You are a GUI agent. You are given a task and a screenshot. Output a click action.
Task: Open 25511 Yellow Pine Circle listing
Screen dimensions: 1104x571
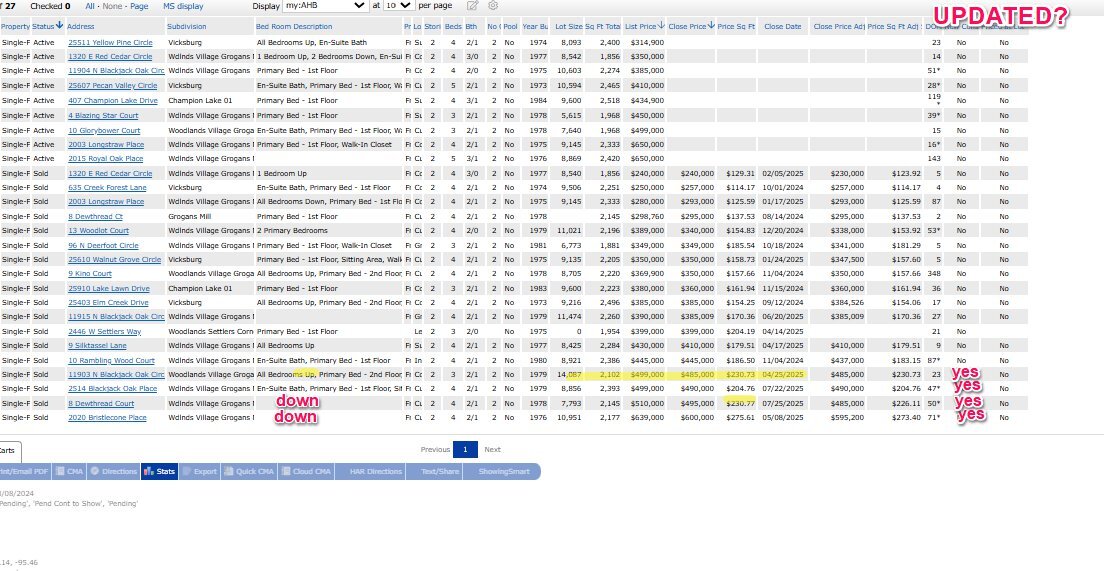pos(110,42)
